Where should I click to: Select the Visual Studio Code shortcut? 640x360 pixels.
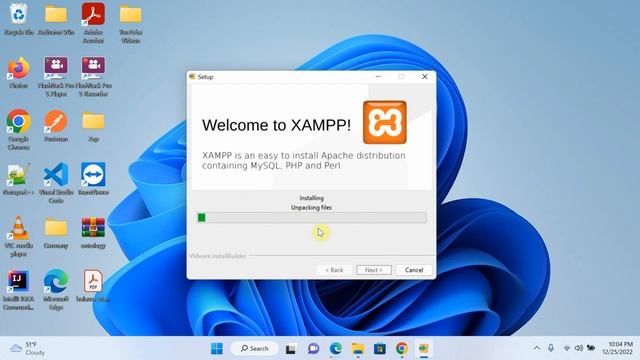click(56, 183)
